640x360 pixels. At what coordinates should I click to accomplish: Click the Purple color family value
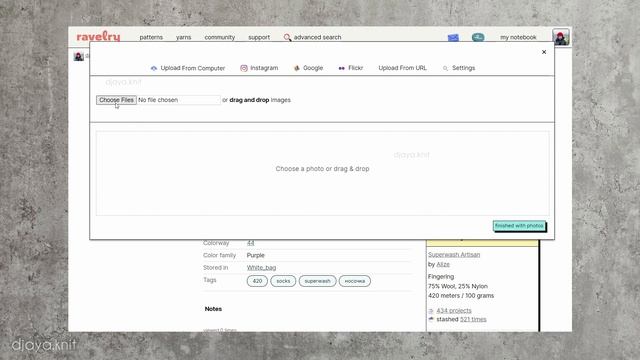click(x=256, y=256)
